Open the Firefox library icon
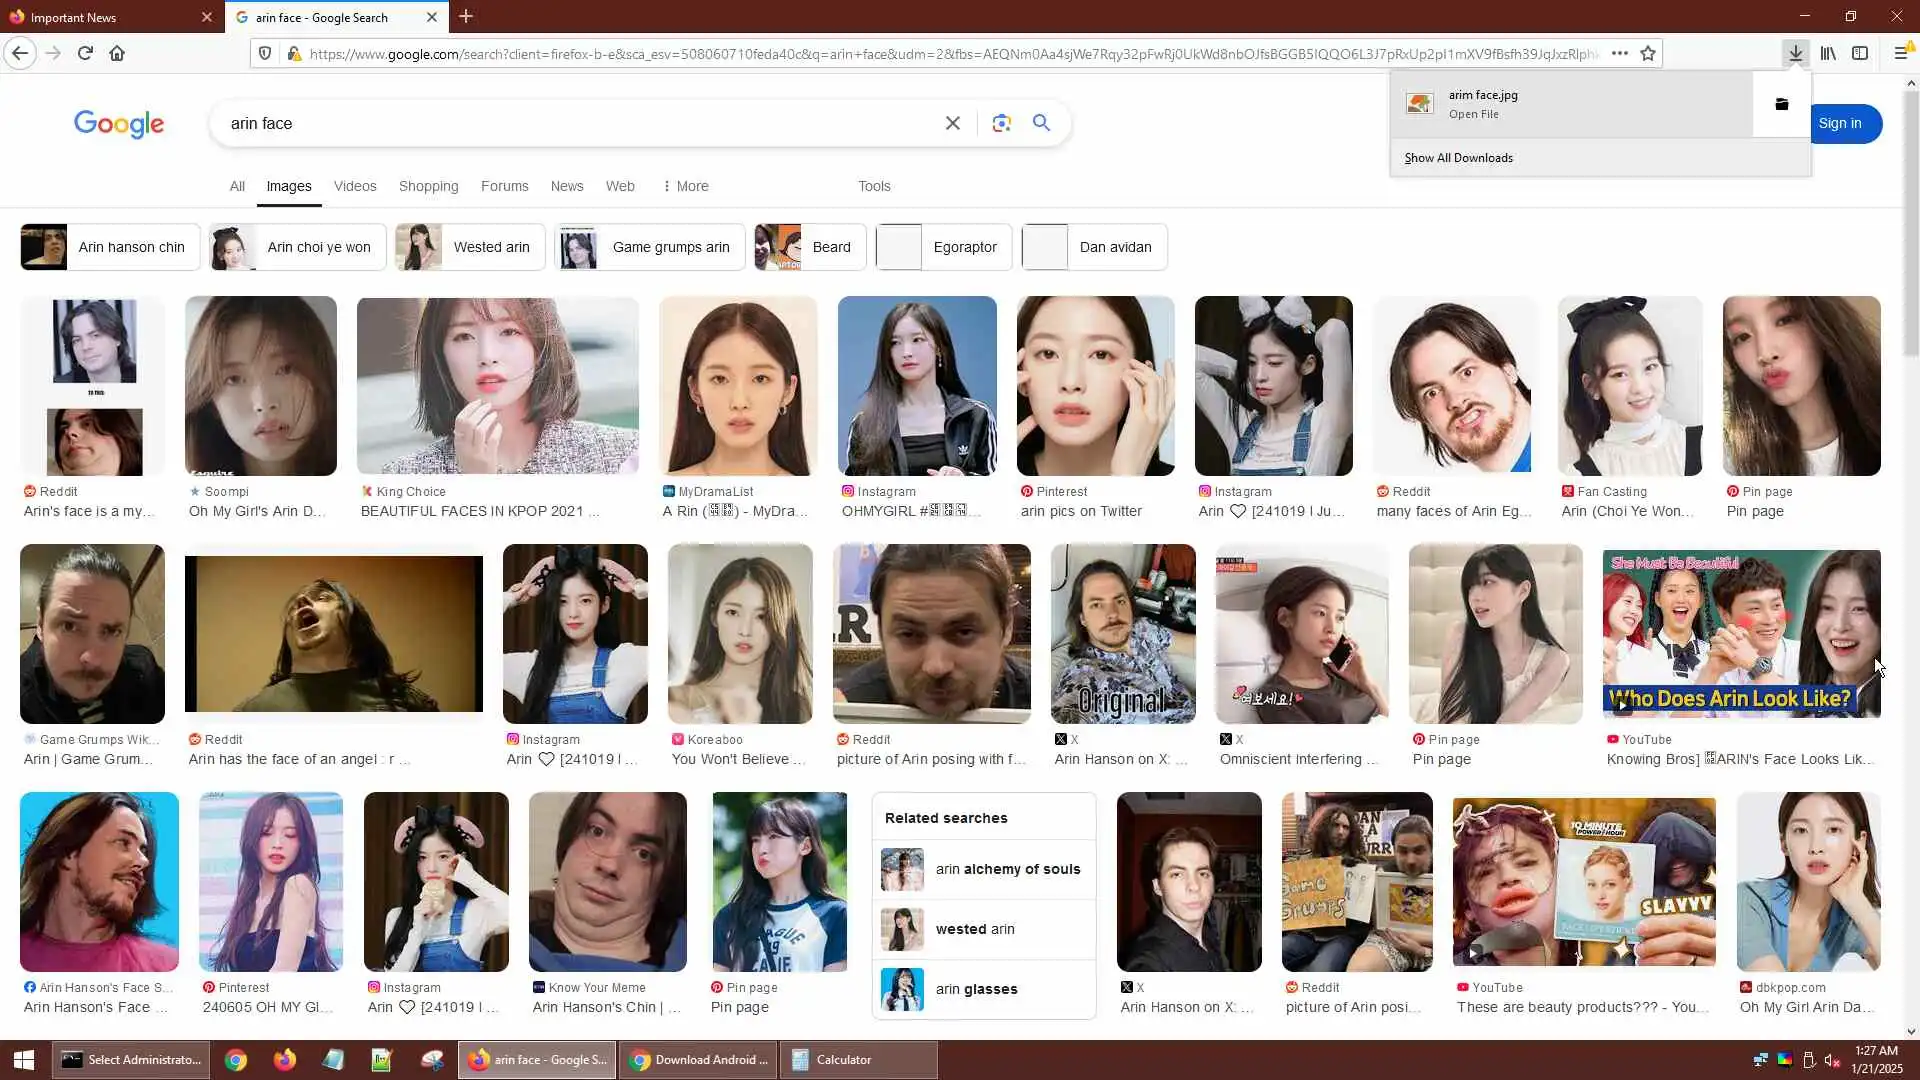Image resolution: width=1920 pixels, height=1080 pixels. tap(1828, 54)
